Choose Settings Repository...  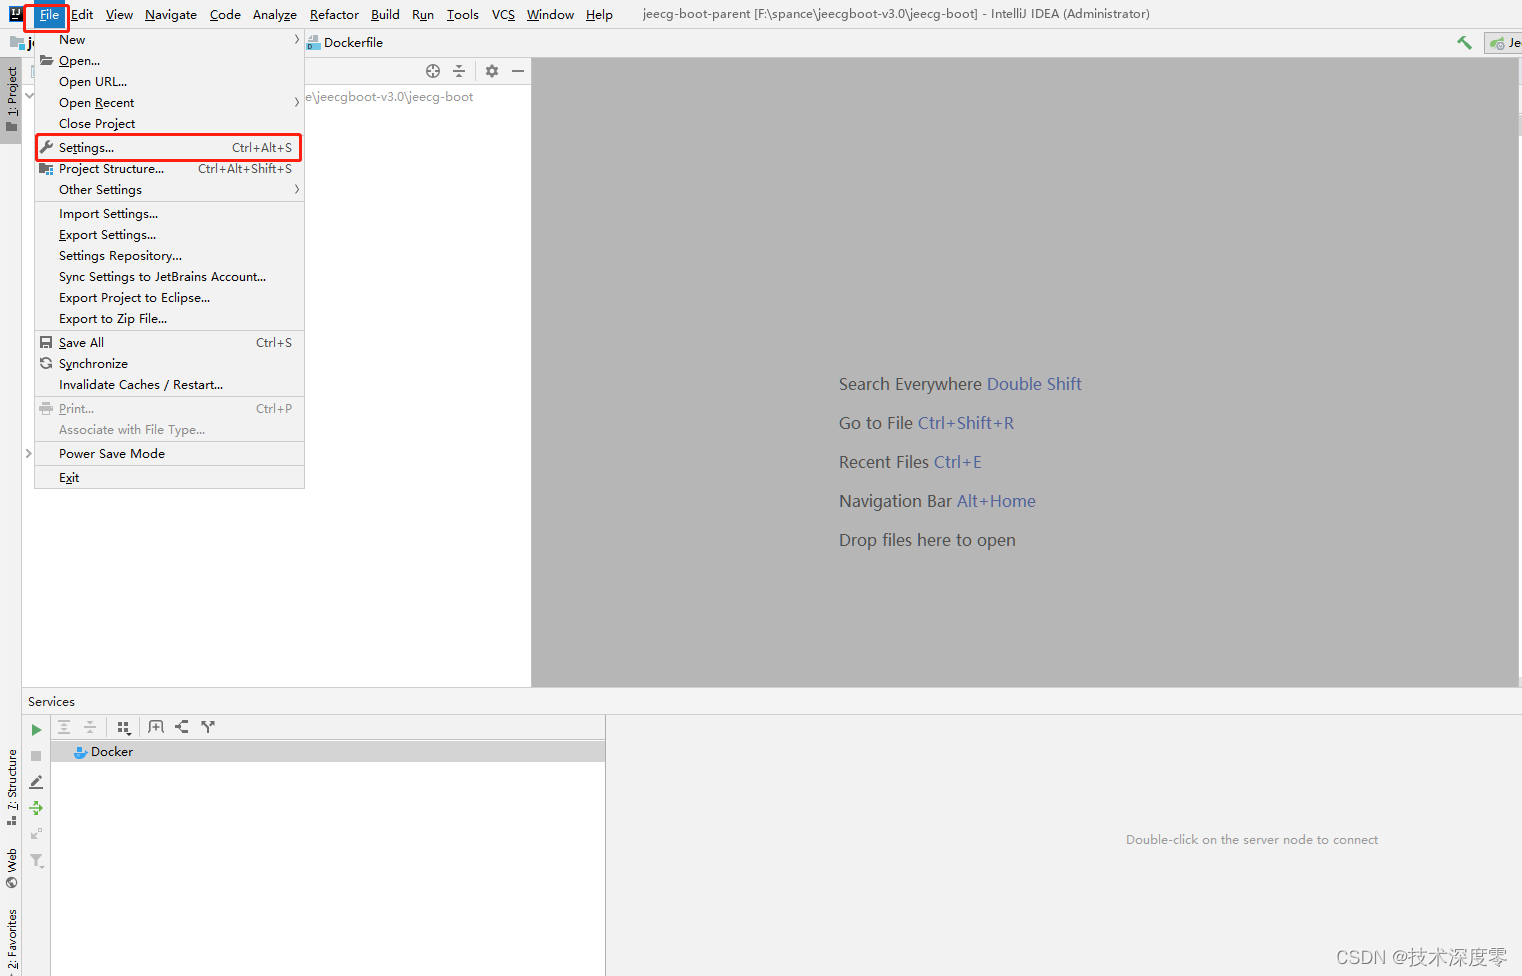[x=169, y=256]
